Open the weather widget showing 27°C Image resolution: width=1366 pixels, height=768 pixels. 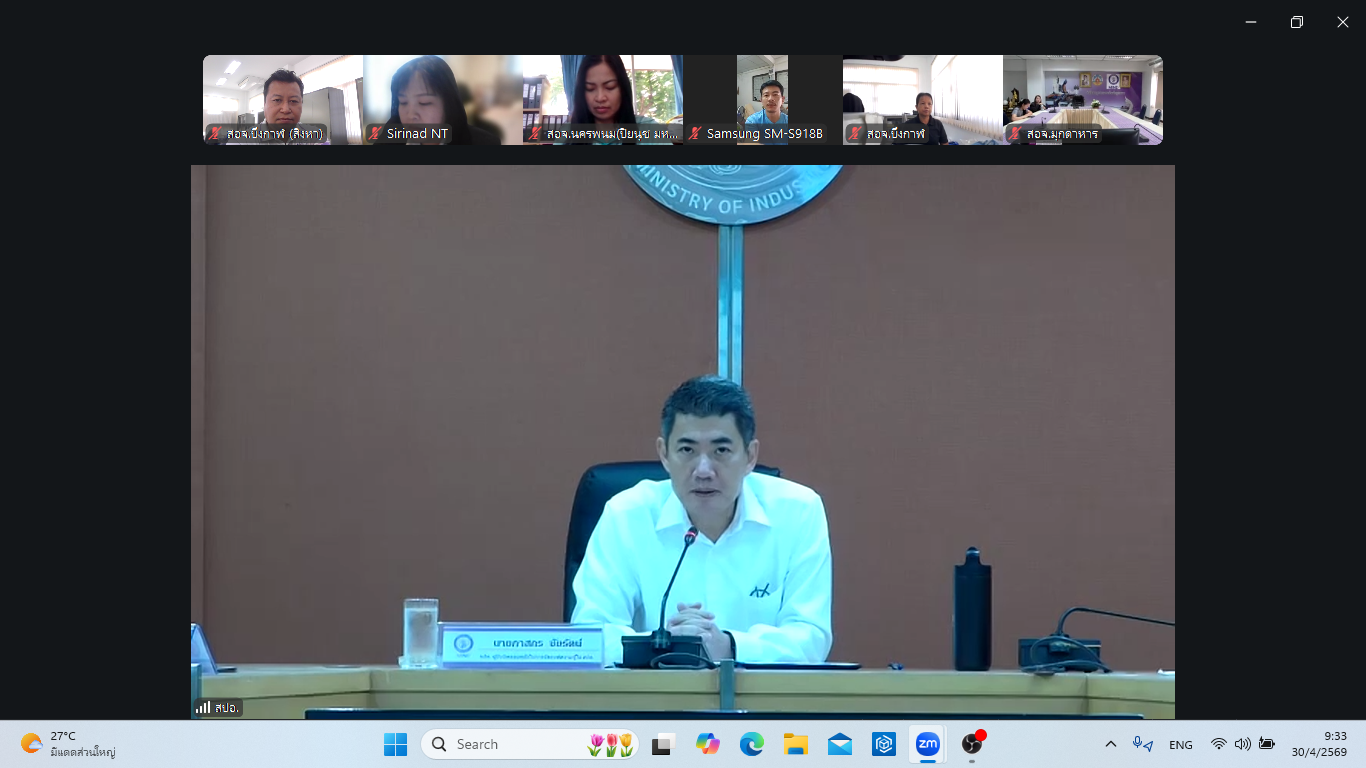(x=68, y=744)
